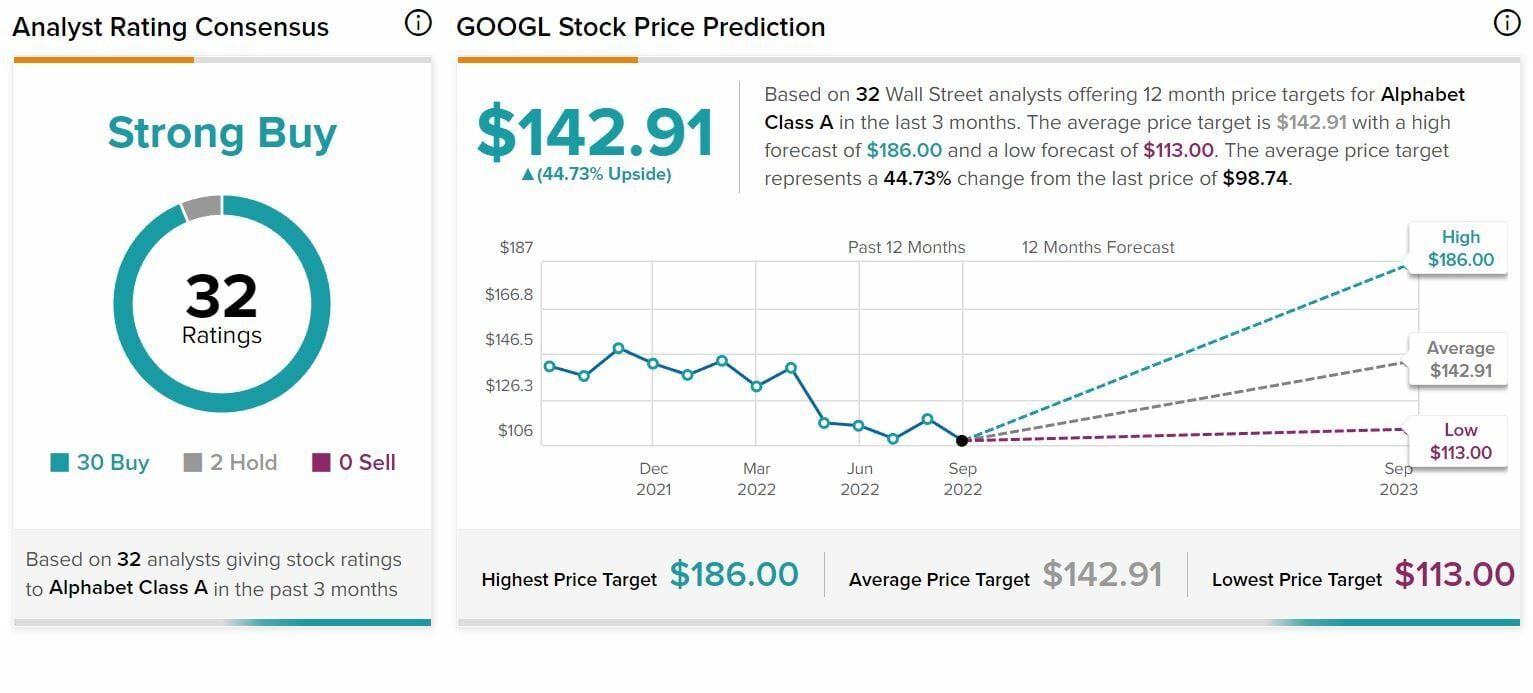Click the gray Hold legend square
The height and width of the screenshot is (693, 1533).
point(193,463)
